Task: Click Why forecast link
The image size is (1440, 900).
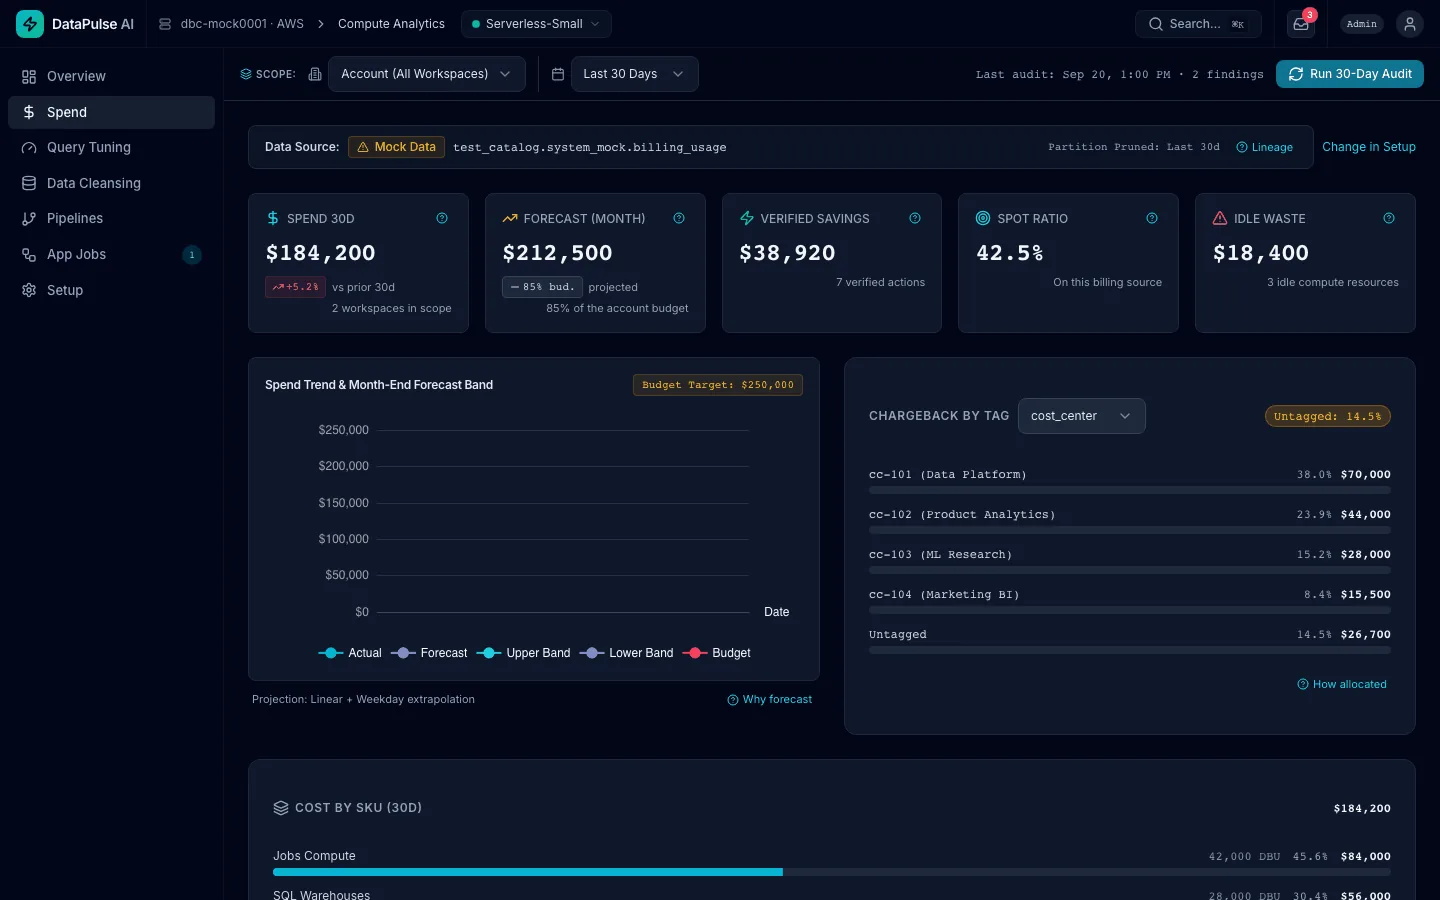Action: click(770, 699)
